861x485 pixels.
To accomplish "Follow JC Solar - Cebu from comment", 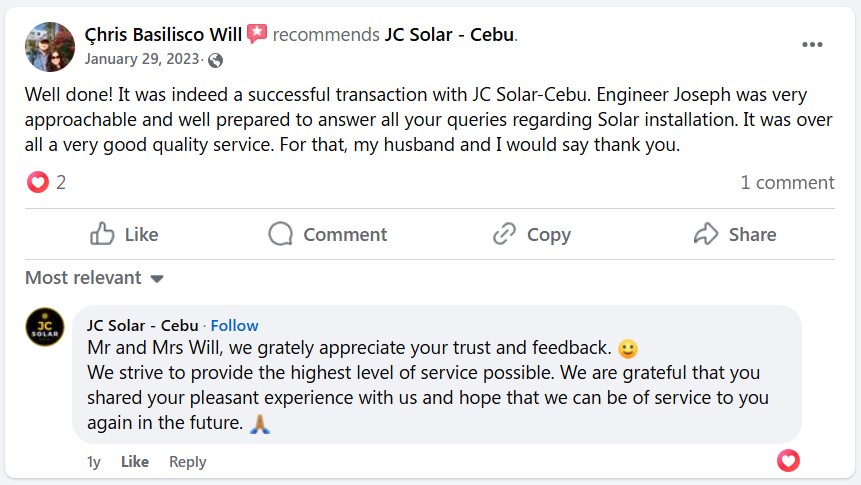I will (x=234, y=325).
